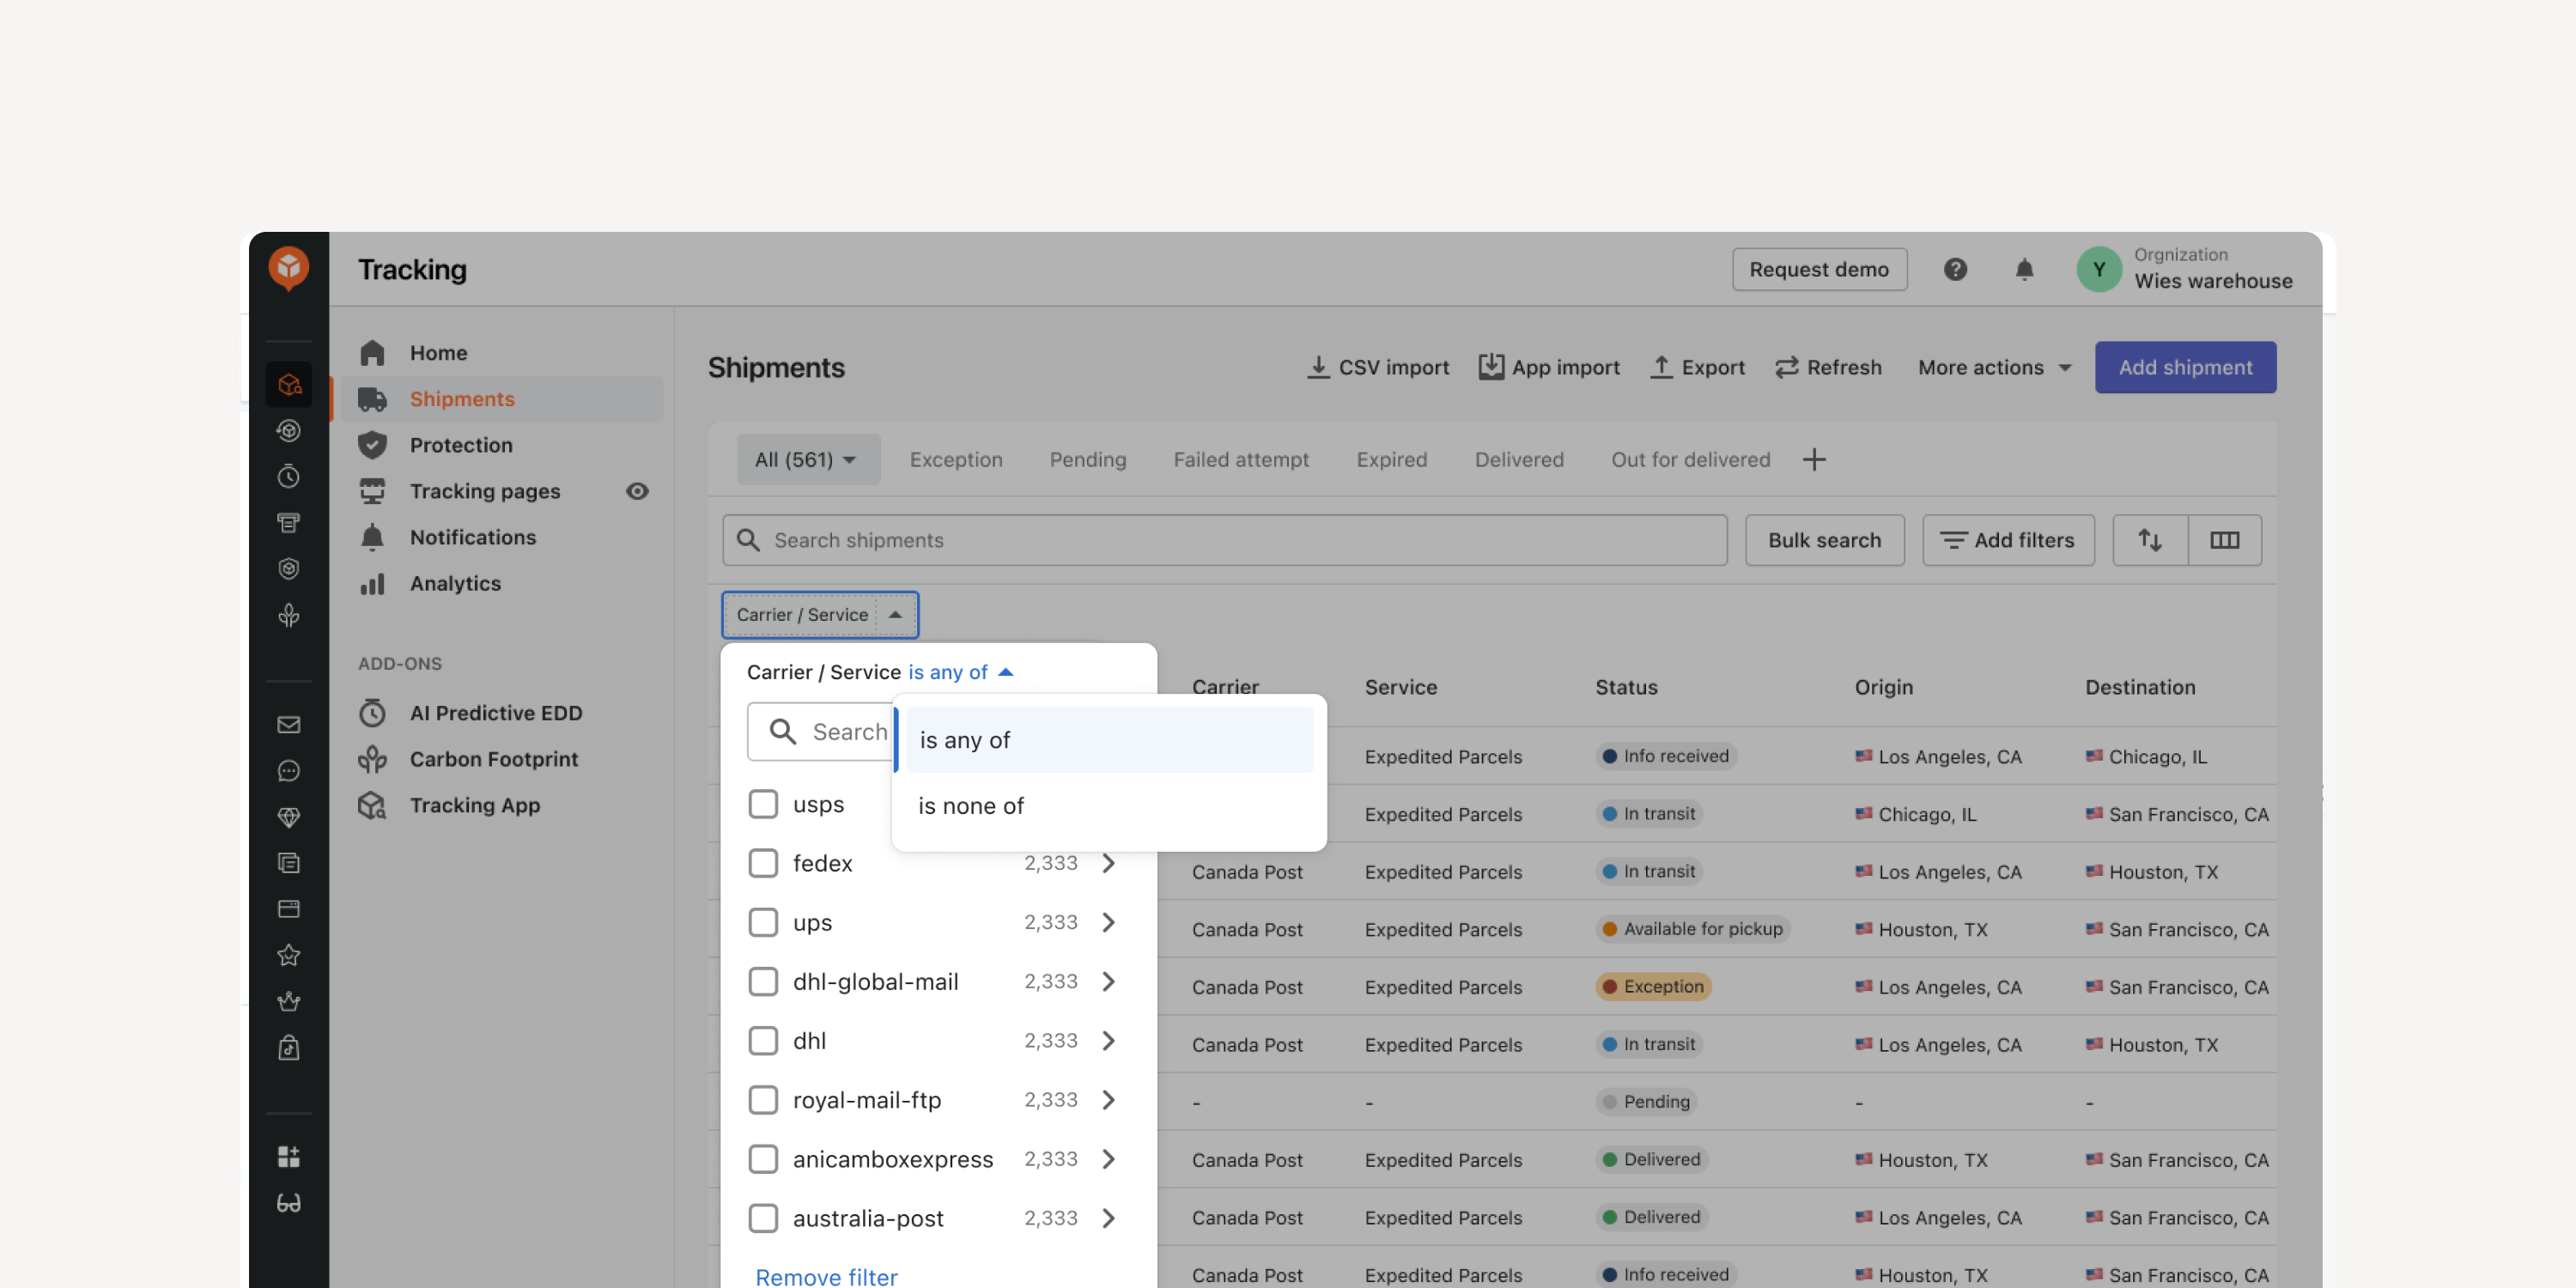
Task: Click the Add shipment button
Action: pyautogui.click(x=2185, y=367)
